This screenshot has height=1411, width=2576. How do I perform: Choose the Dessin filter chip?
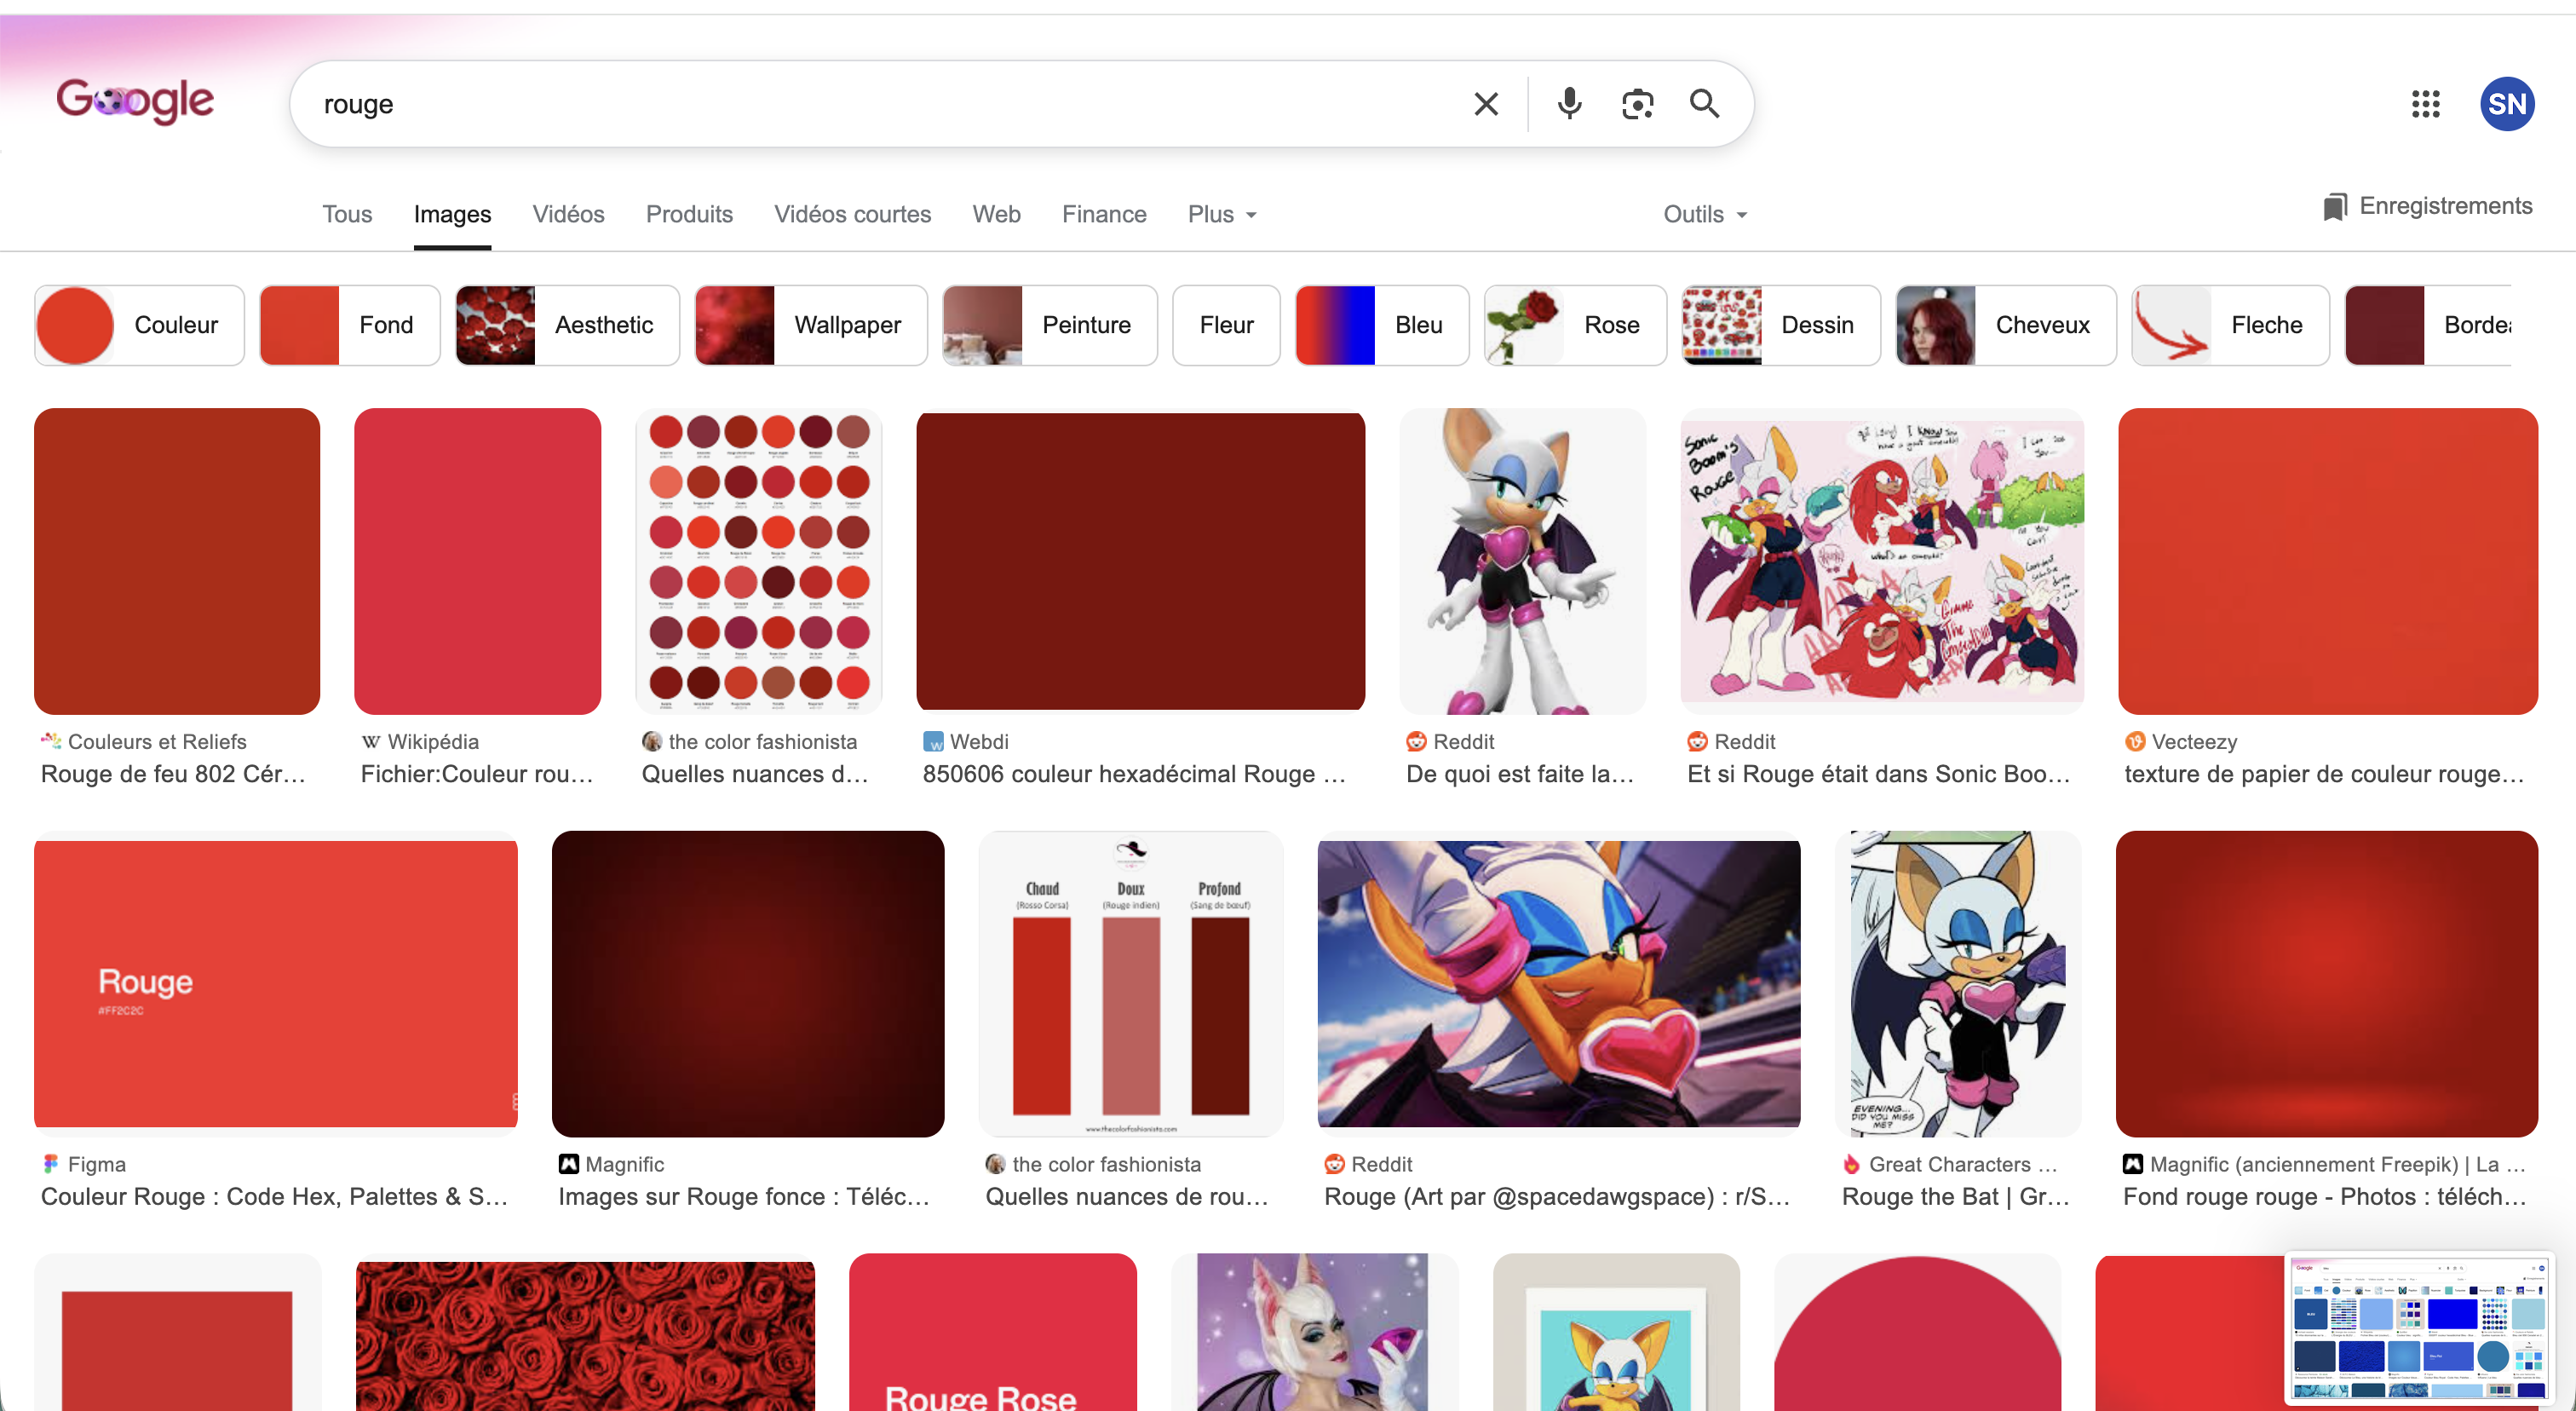click(1781, 325)
